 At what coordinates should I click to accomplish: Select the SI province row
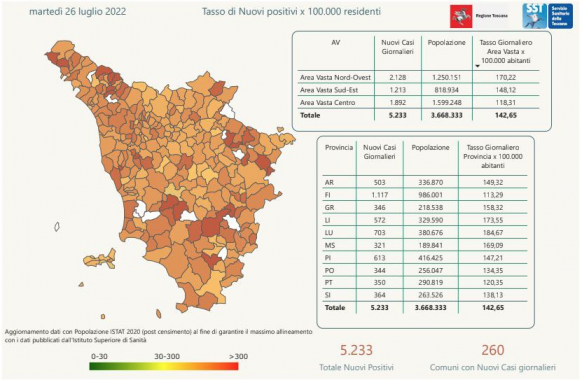(425, 295)
